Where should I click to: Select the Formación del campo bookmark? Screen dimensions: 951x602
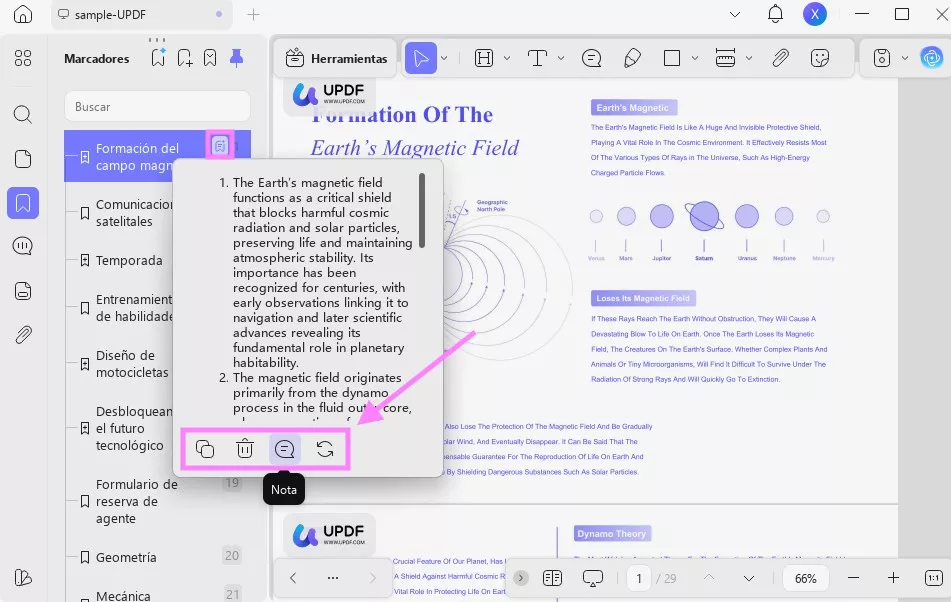158,156
